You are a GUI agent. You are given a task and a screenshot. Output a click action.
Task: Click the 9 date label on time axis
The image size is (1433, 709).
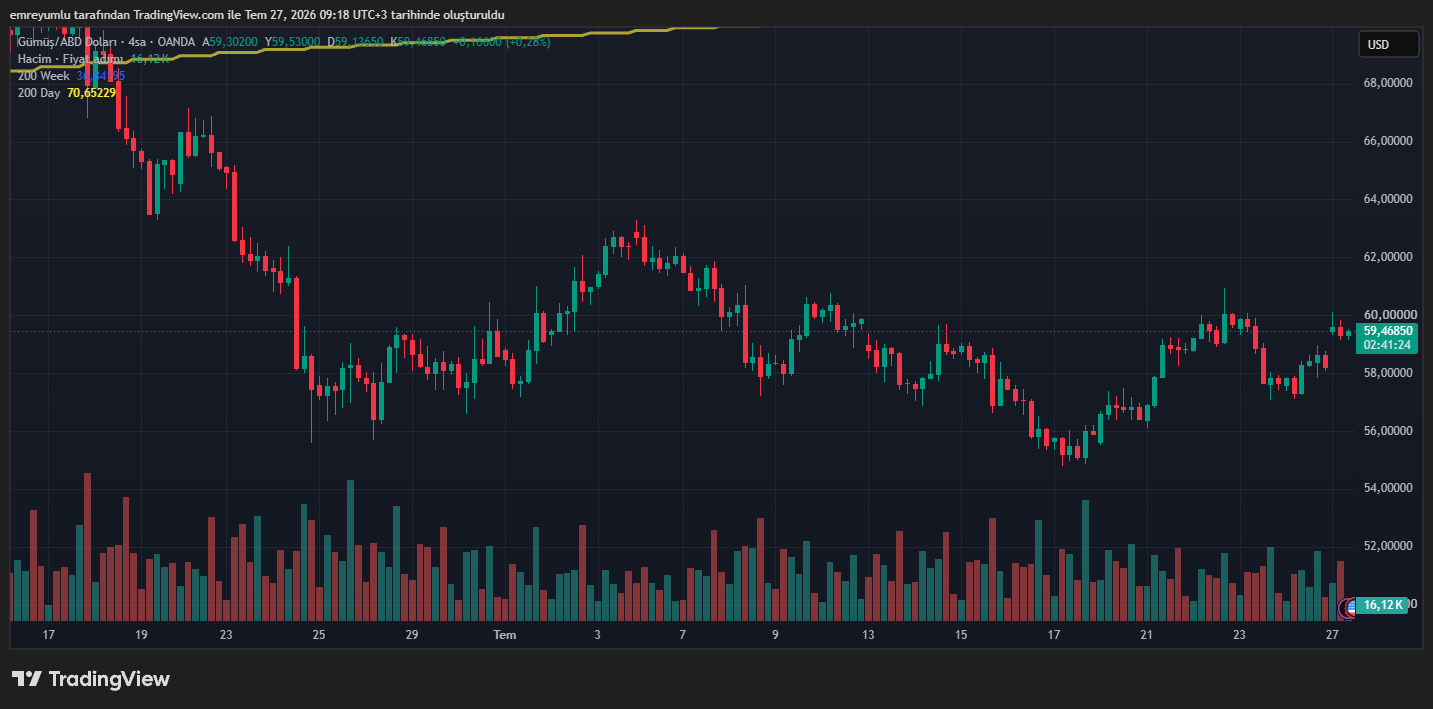(x=775, y=635)
